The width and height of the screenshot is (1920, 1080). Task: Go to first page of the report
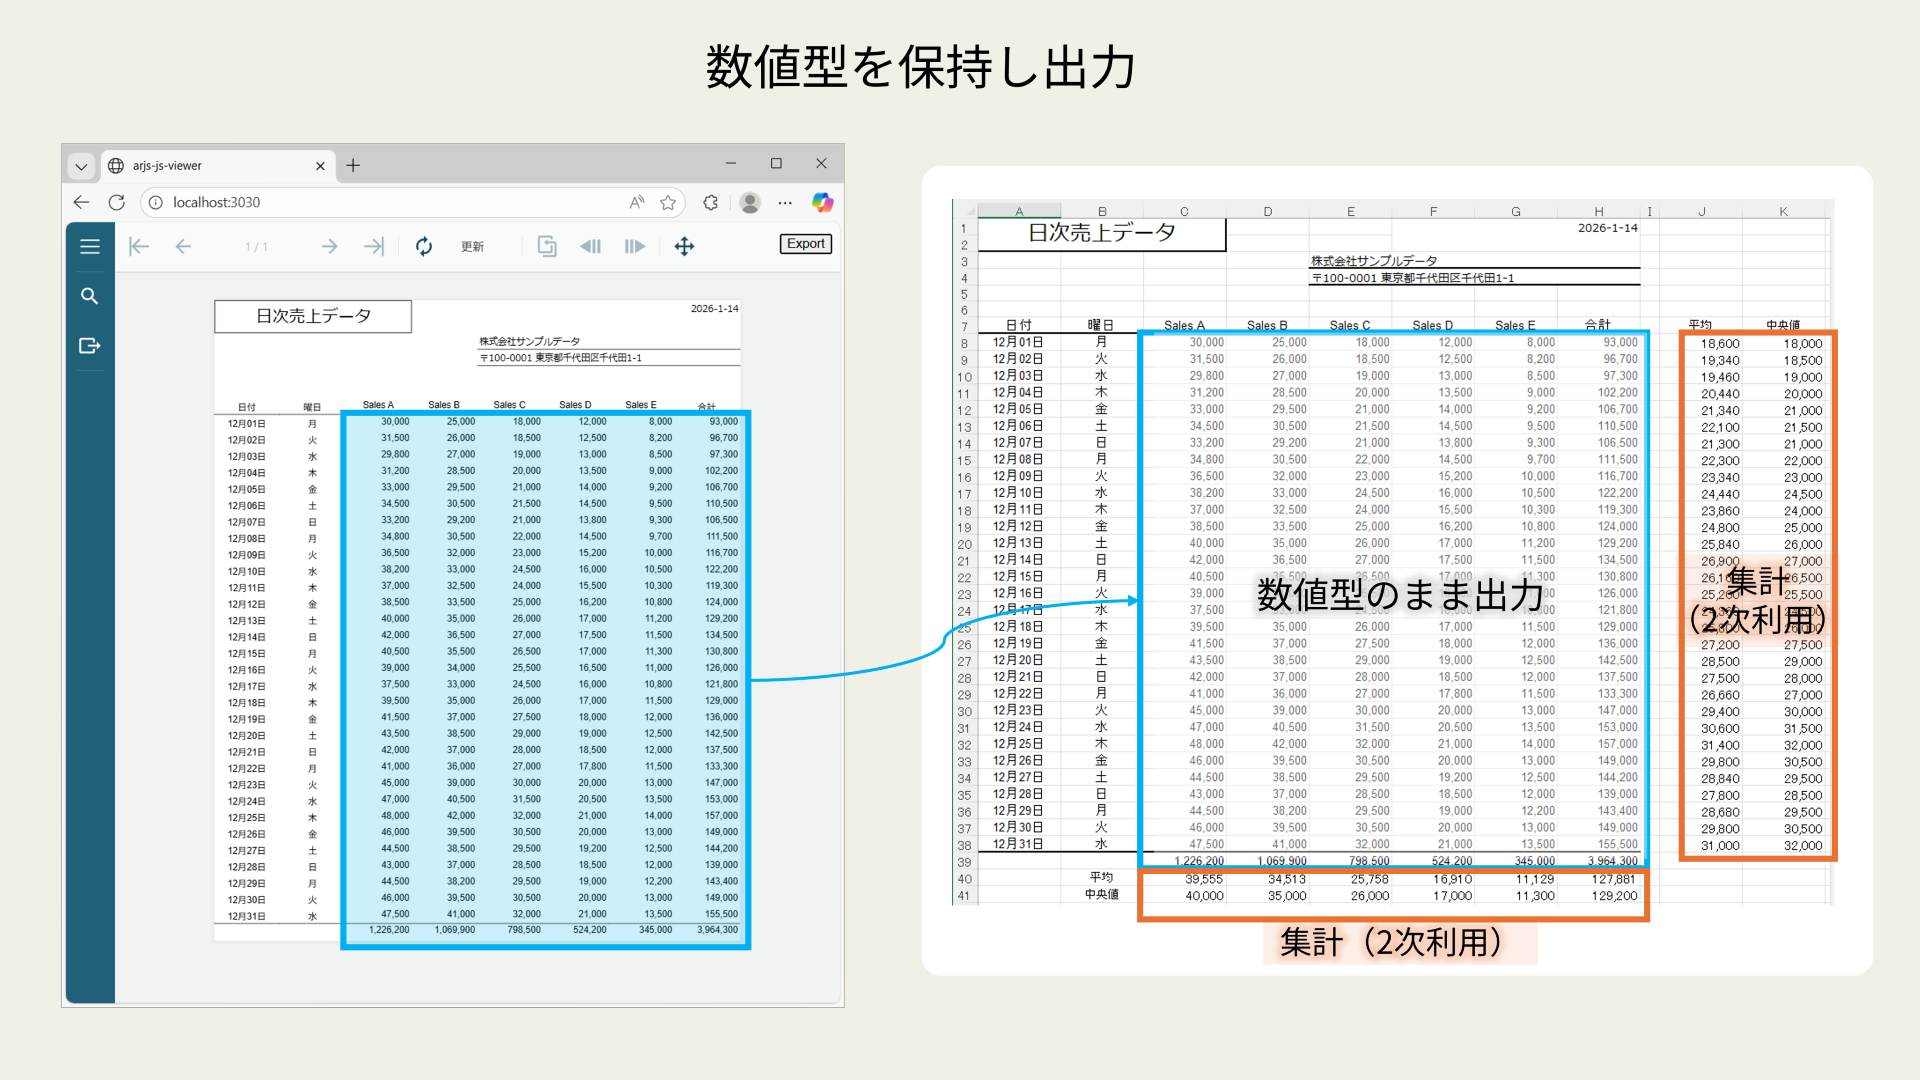[139, 246]
